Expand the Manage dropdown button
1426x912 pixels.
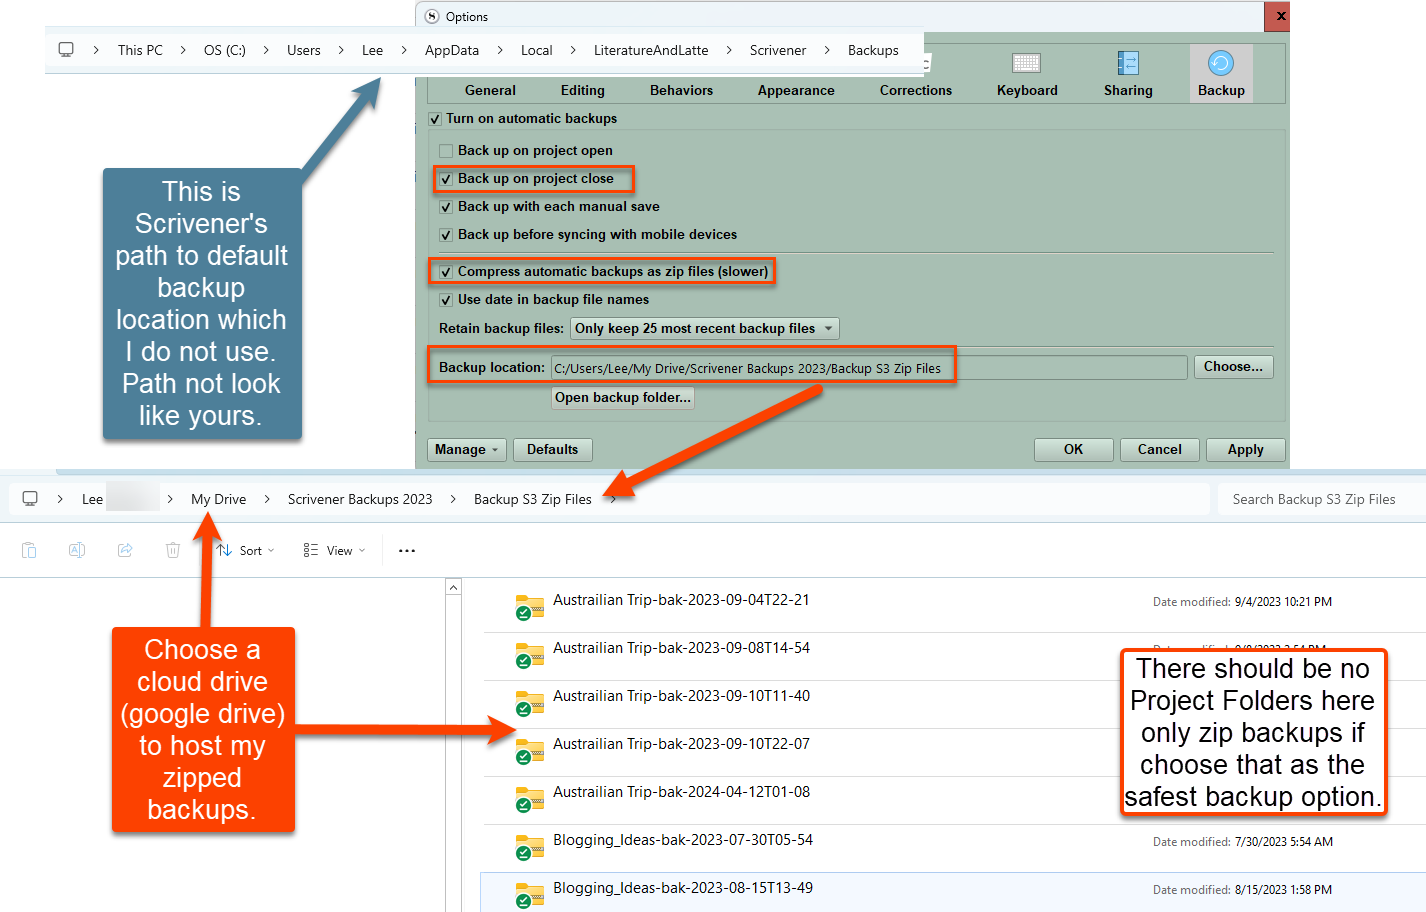click(467, 450)
